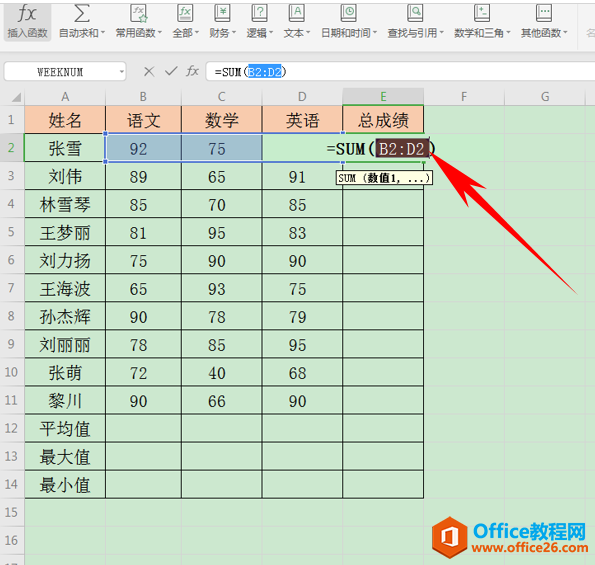Expand the name box dropdown showing WEEKNUM
595x565 pixels.
click(122, 71)
